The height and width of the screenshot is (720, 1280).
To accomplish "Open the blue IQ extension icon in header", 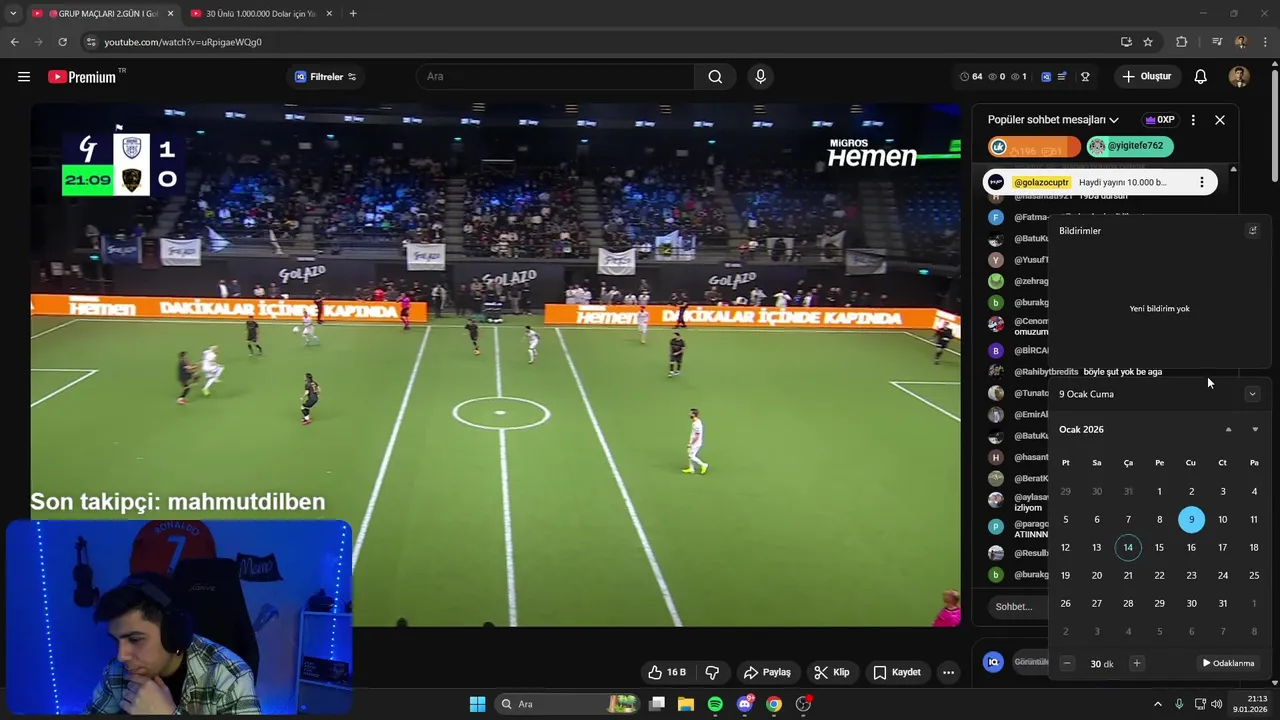I will click(1046, 77).
